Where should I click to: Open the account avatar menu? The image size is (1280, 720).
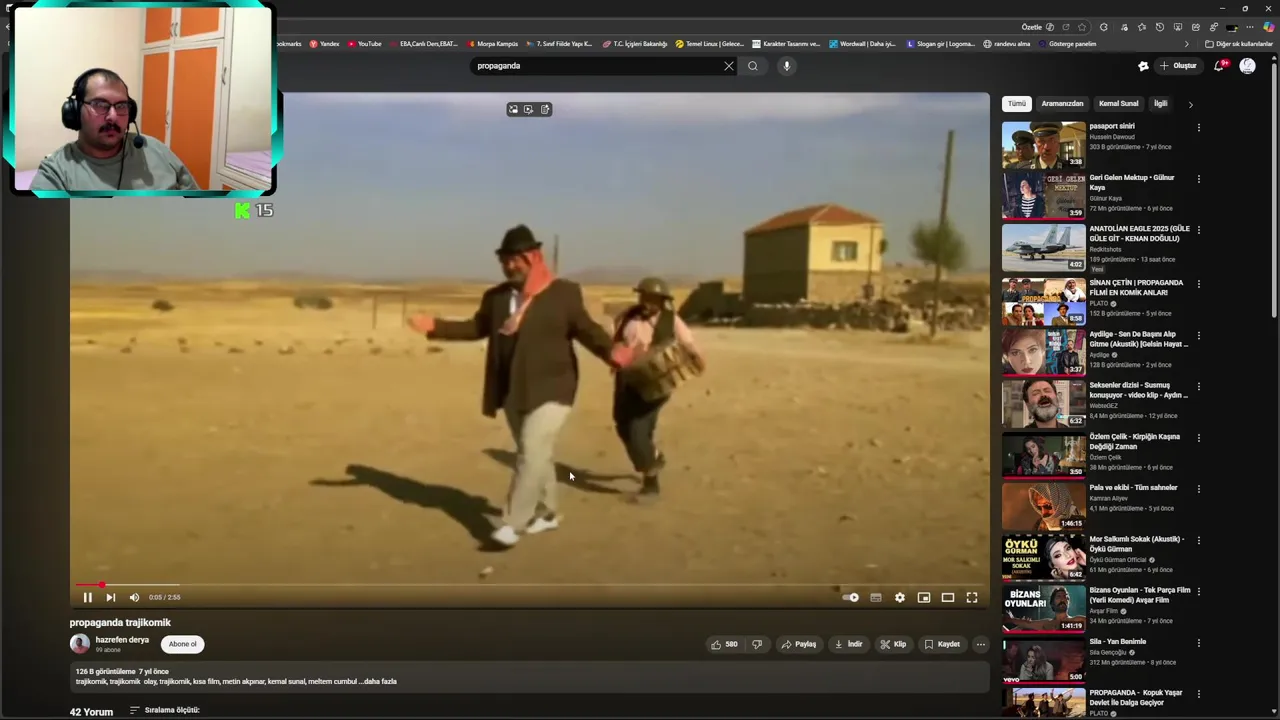[x=1247, y=66]
